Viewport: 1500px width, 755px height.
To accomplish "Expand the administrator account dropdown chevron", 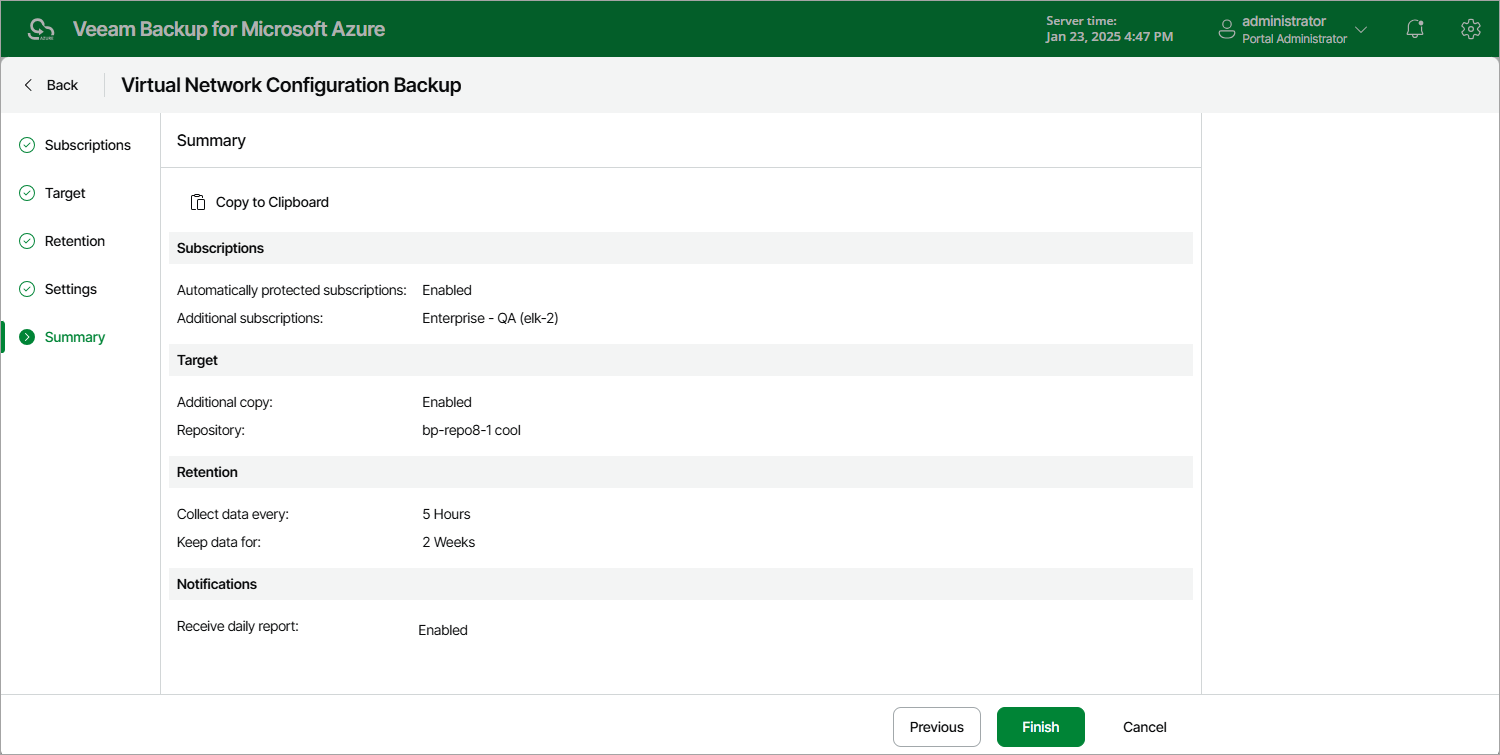I will point(1361,30).
